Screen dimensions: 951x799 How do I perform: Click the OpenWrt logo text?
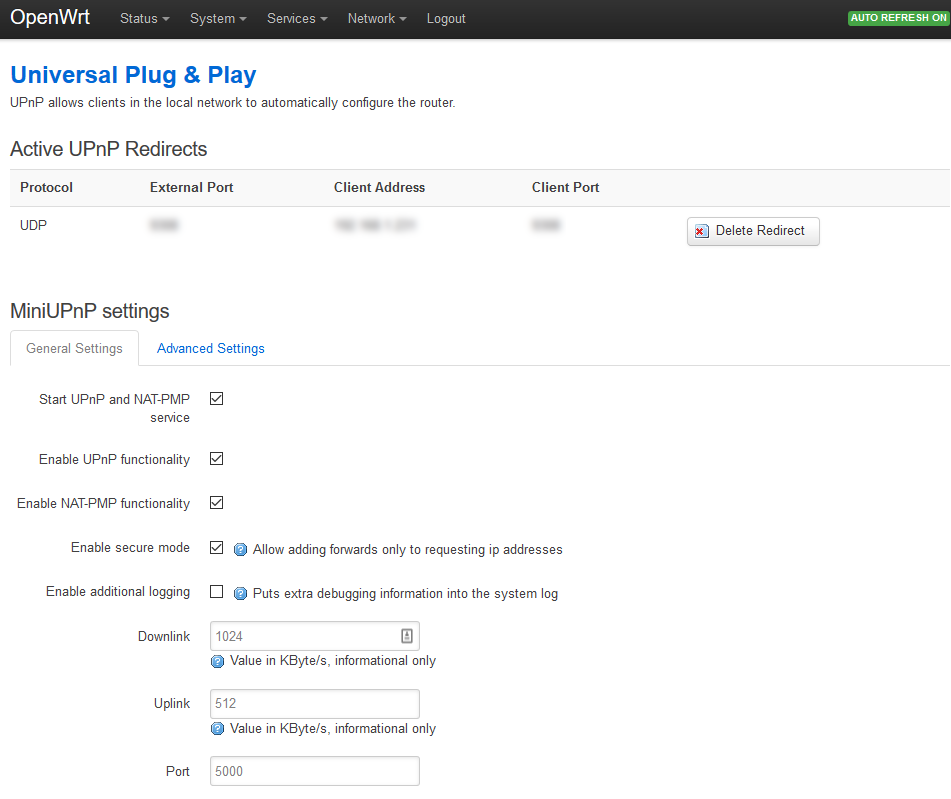[50, 18]
